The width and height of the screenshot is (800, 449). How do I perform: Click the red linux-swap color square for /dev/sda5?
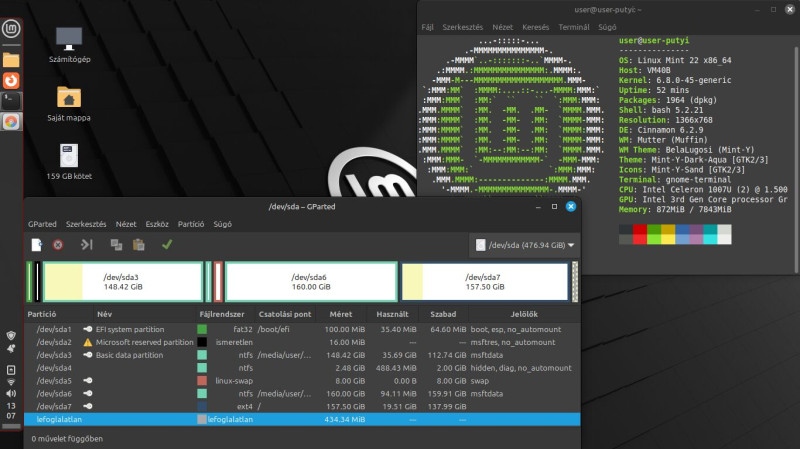tap(202, 381)
